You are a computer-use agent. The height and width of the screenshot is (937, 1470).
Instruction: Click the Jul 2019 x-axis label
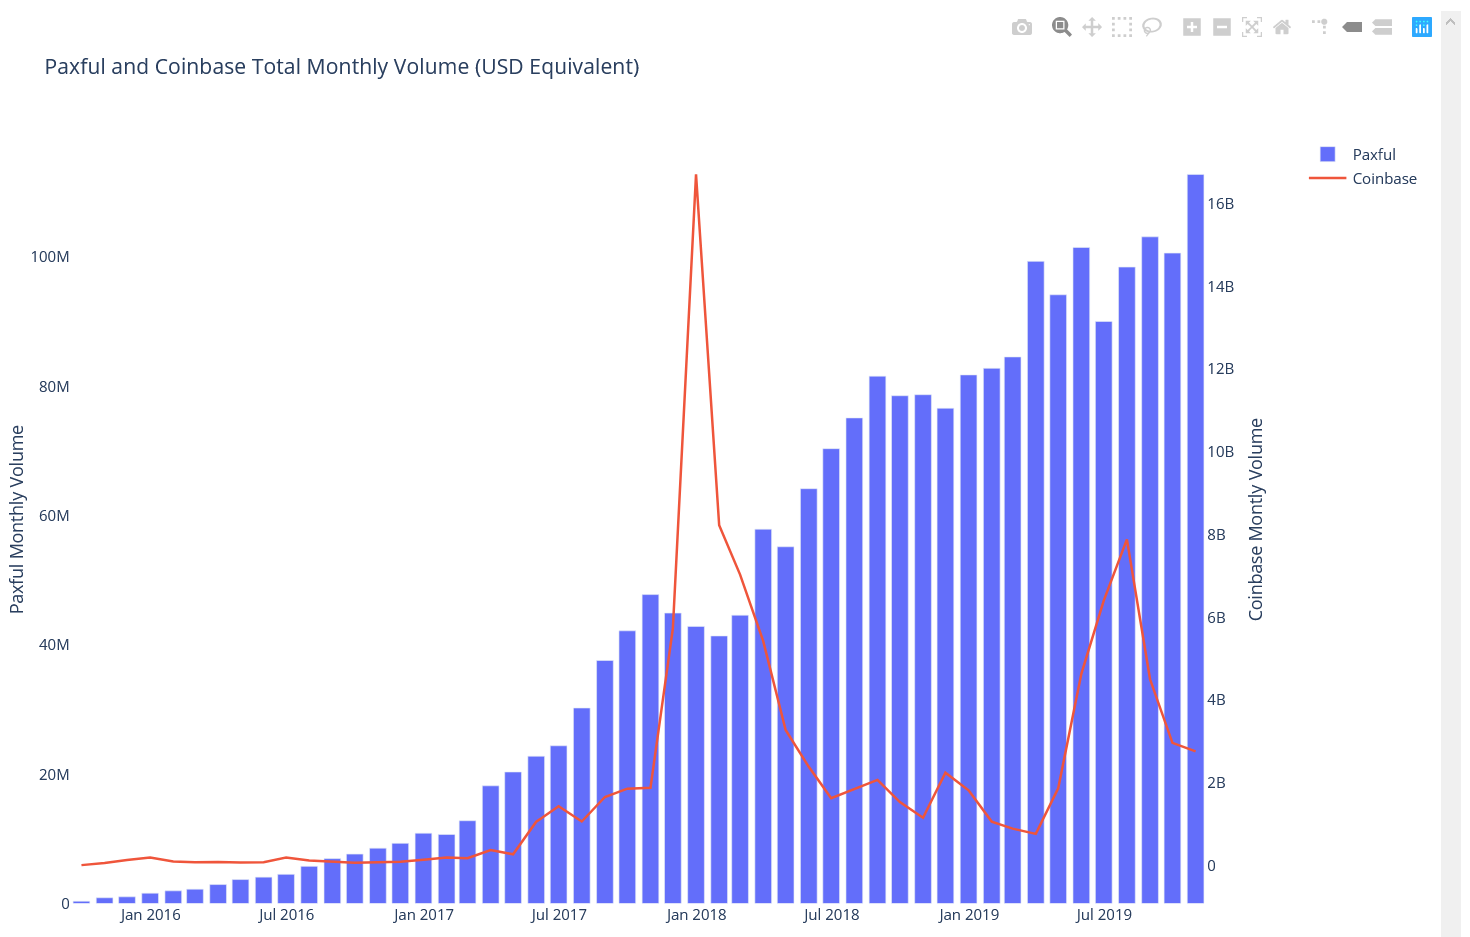(1104, 915)
